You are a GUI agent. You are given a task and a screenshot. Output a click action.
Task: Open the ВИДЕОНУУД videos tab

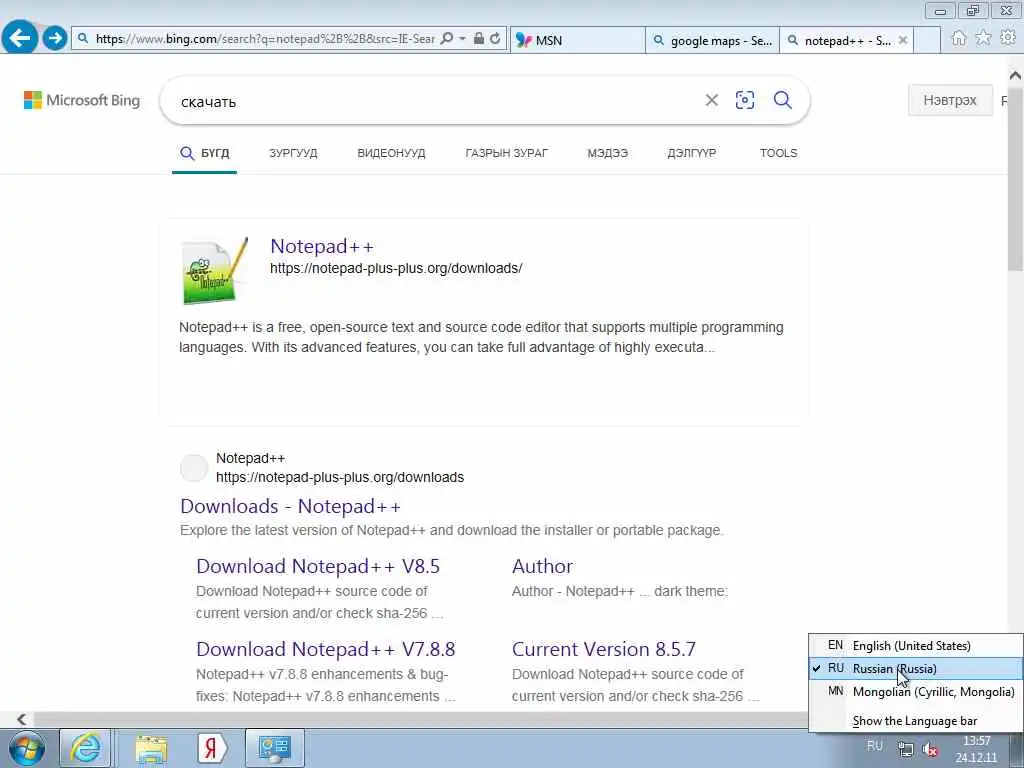pos(391,153)
